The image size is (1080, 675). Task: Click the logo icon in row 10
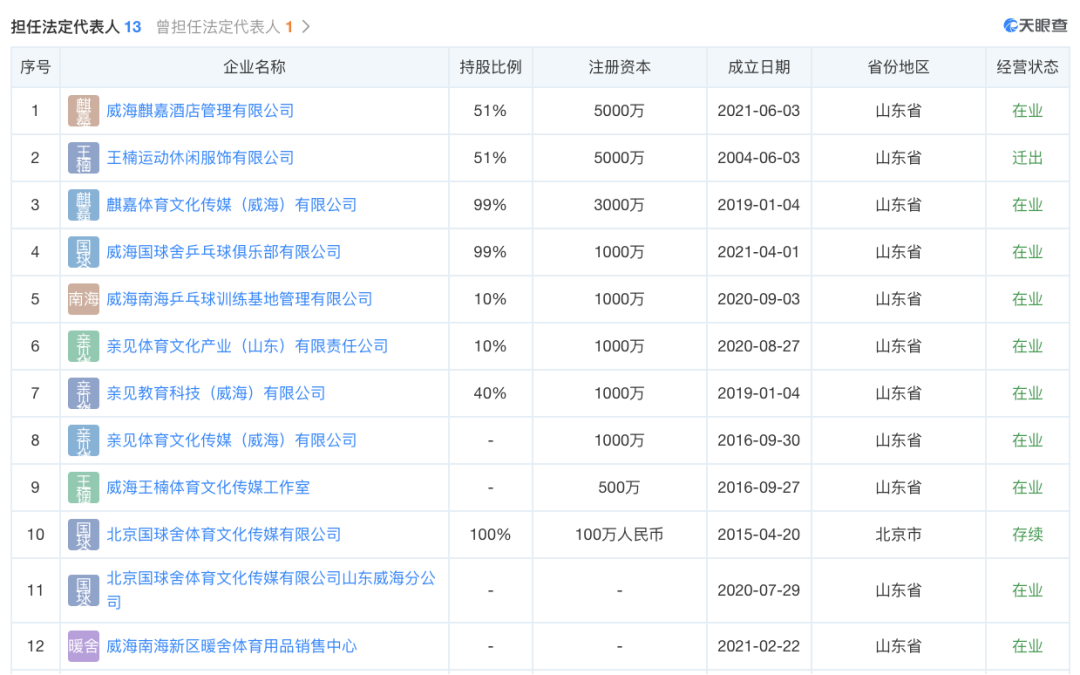coord(83,534)
